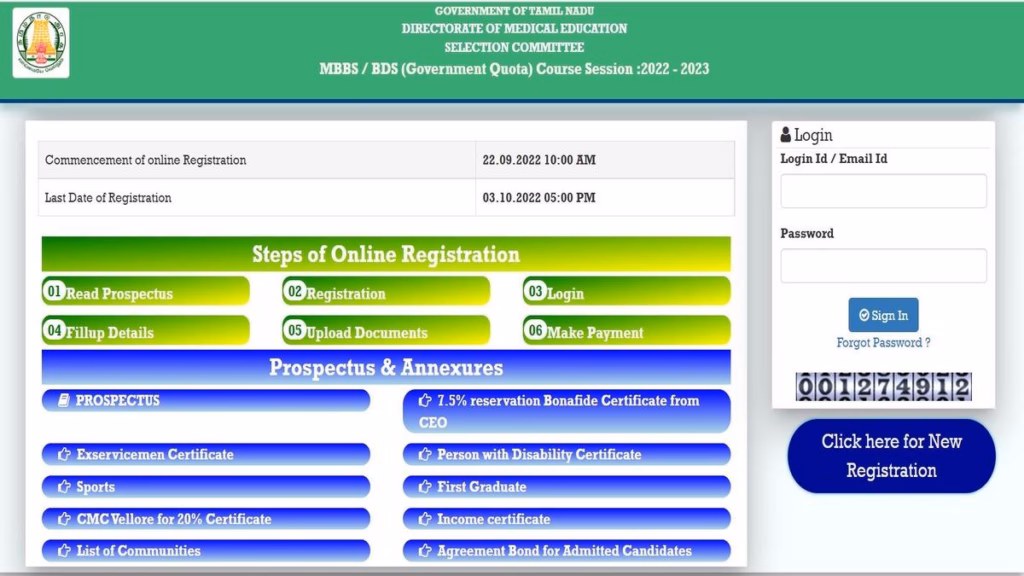Click the hand icon beside Income certificate
The image size is (1024, 576).
pos(424,519)
